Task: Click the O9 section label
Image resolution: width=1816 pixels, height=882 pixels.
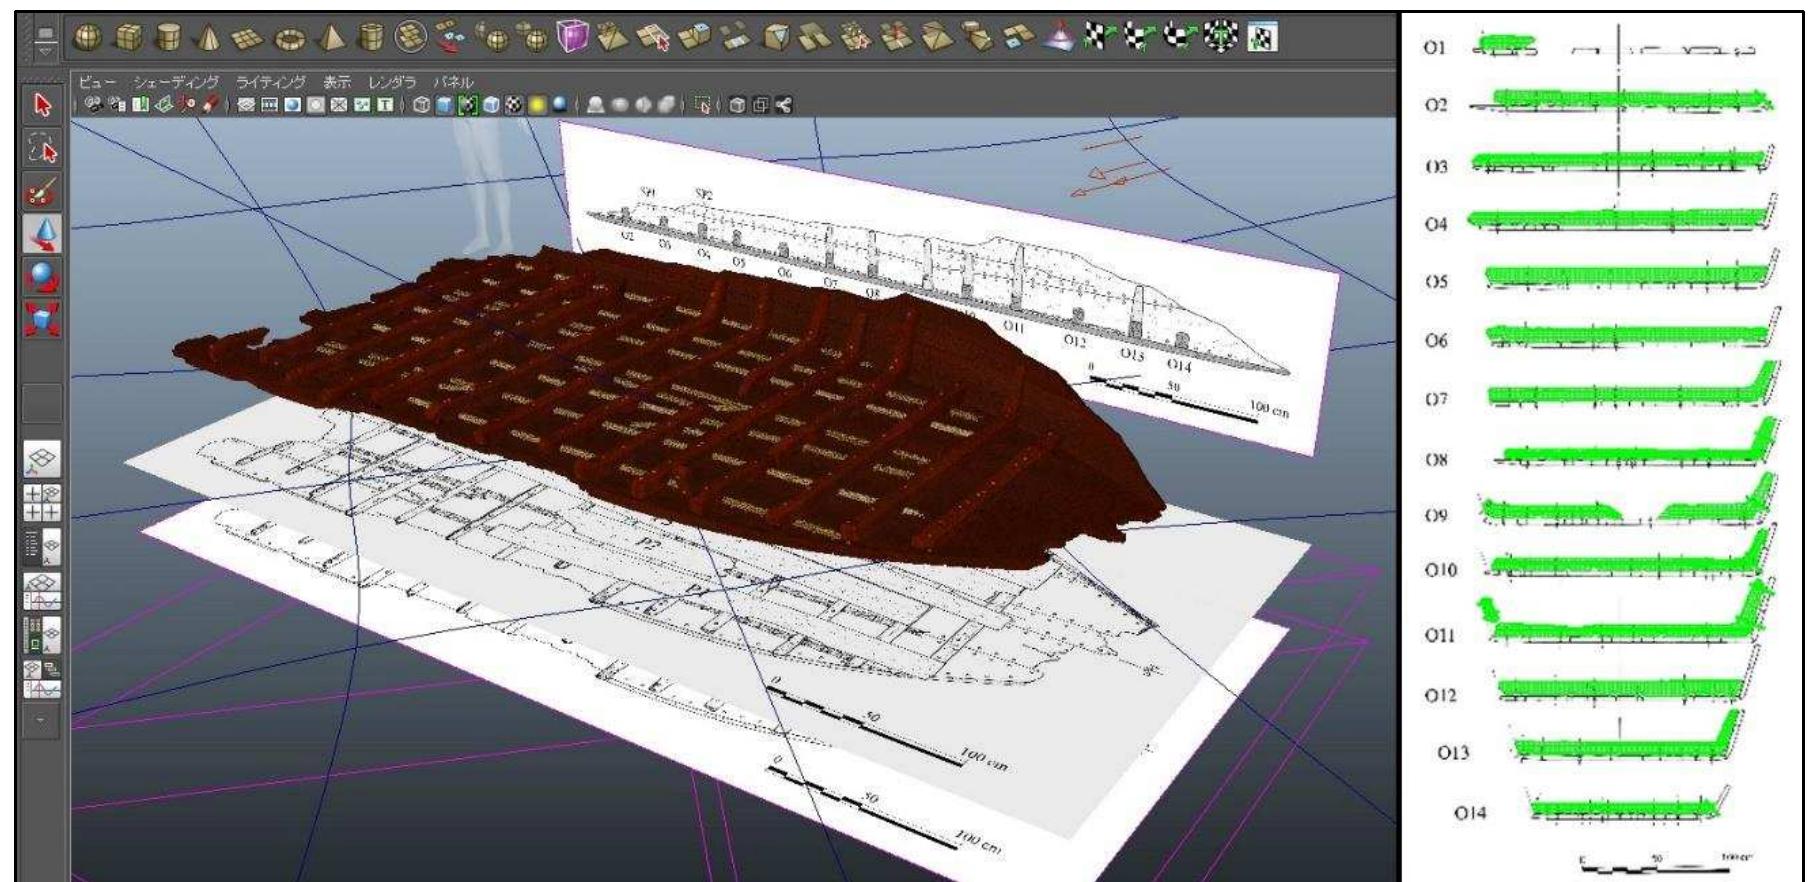Action: tap(1436, 516)
